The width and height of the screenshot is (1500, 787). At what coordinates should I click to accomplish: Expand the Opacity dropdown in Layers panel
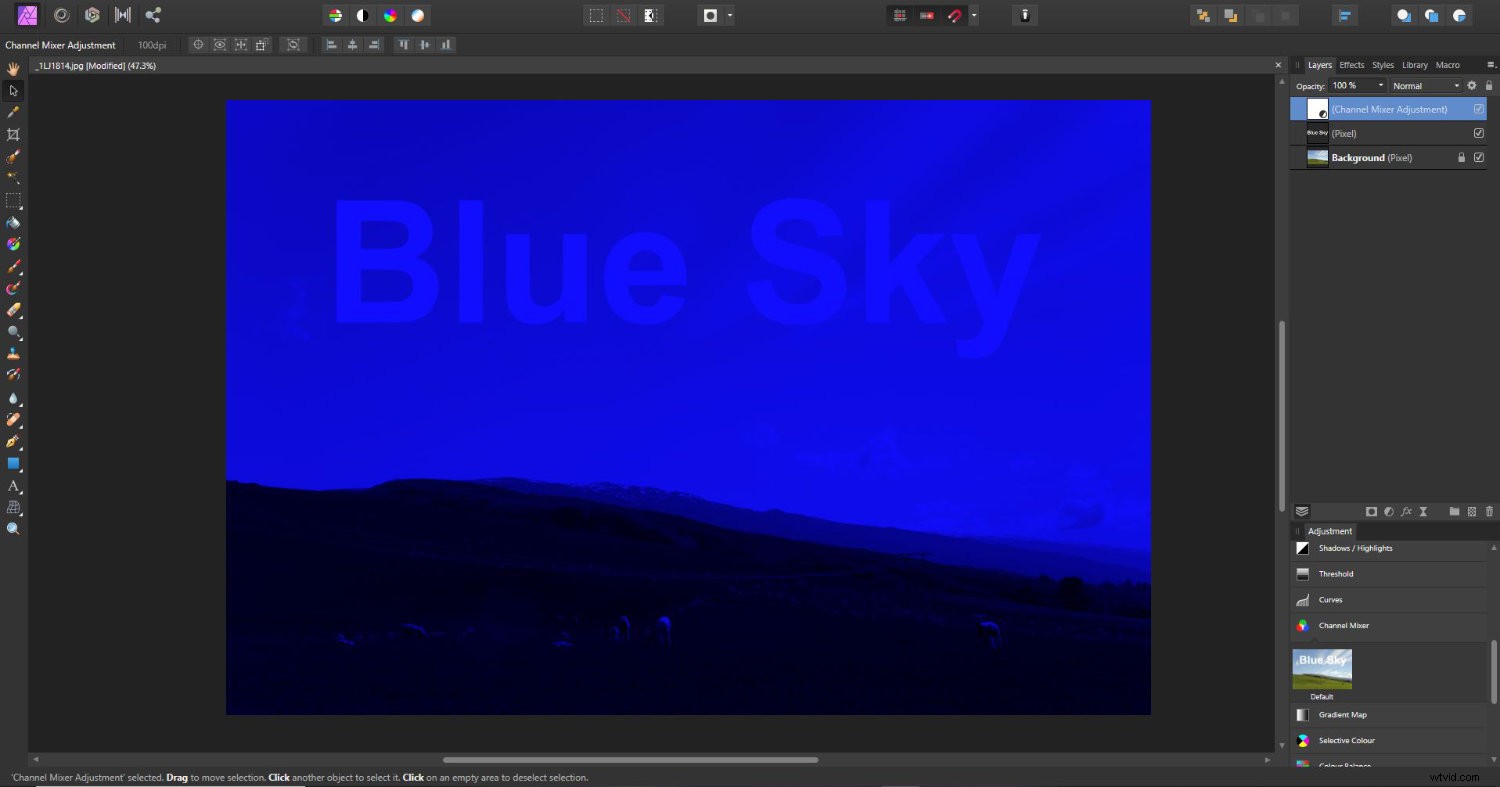click(x=1382, y=85)
